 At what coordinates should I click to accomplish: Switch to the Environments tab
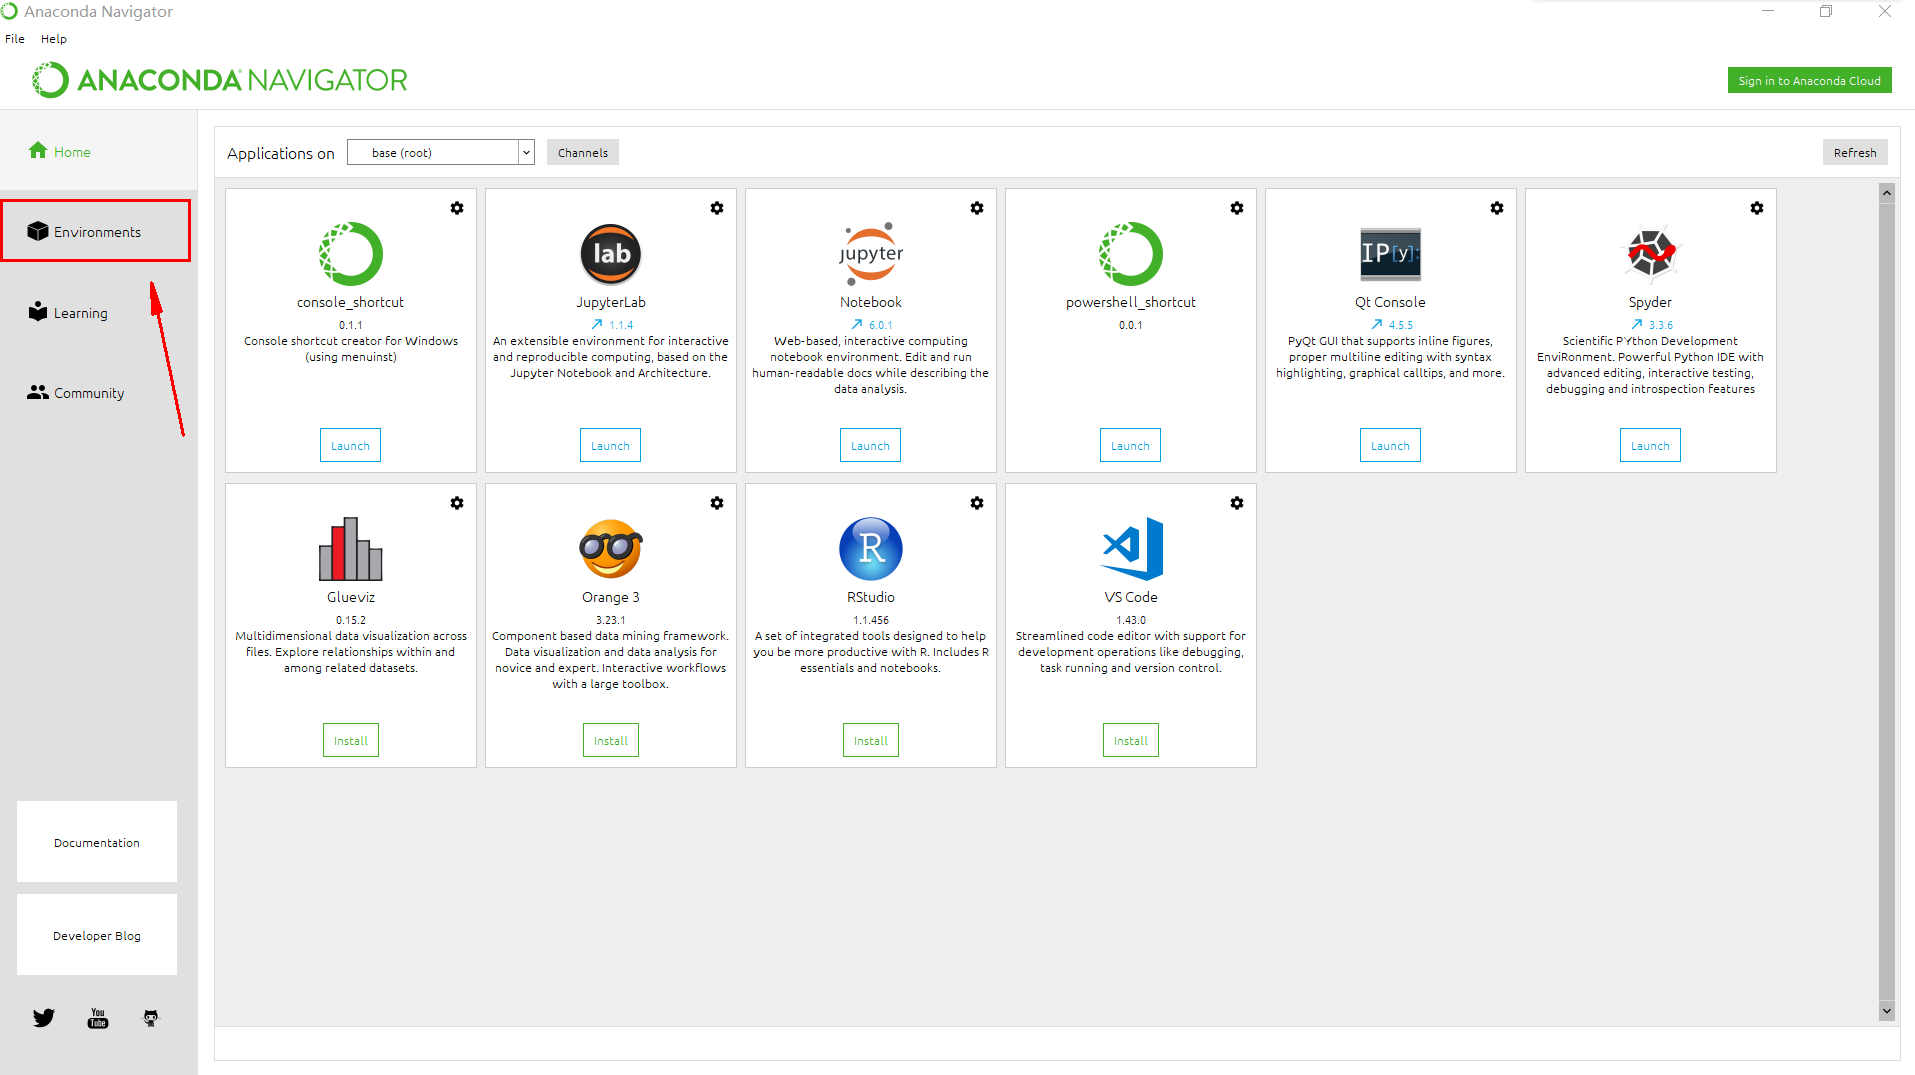tap(96, 231)
